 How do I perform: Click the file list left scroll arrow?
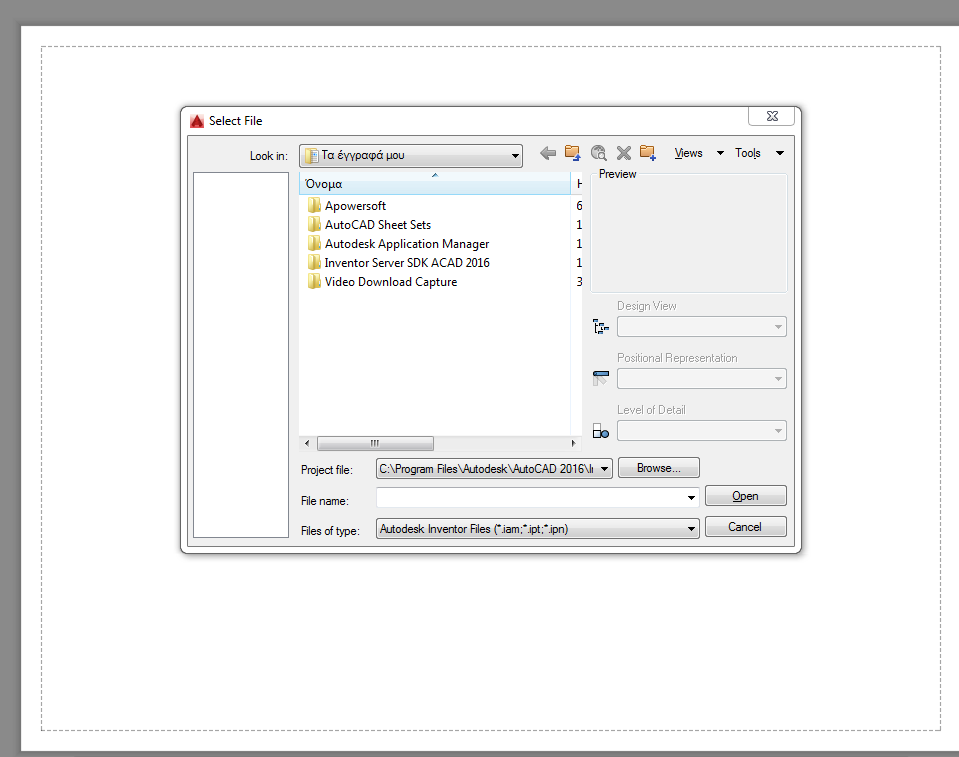307,443
